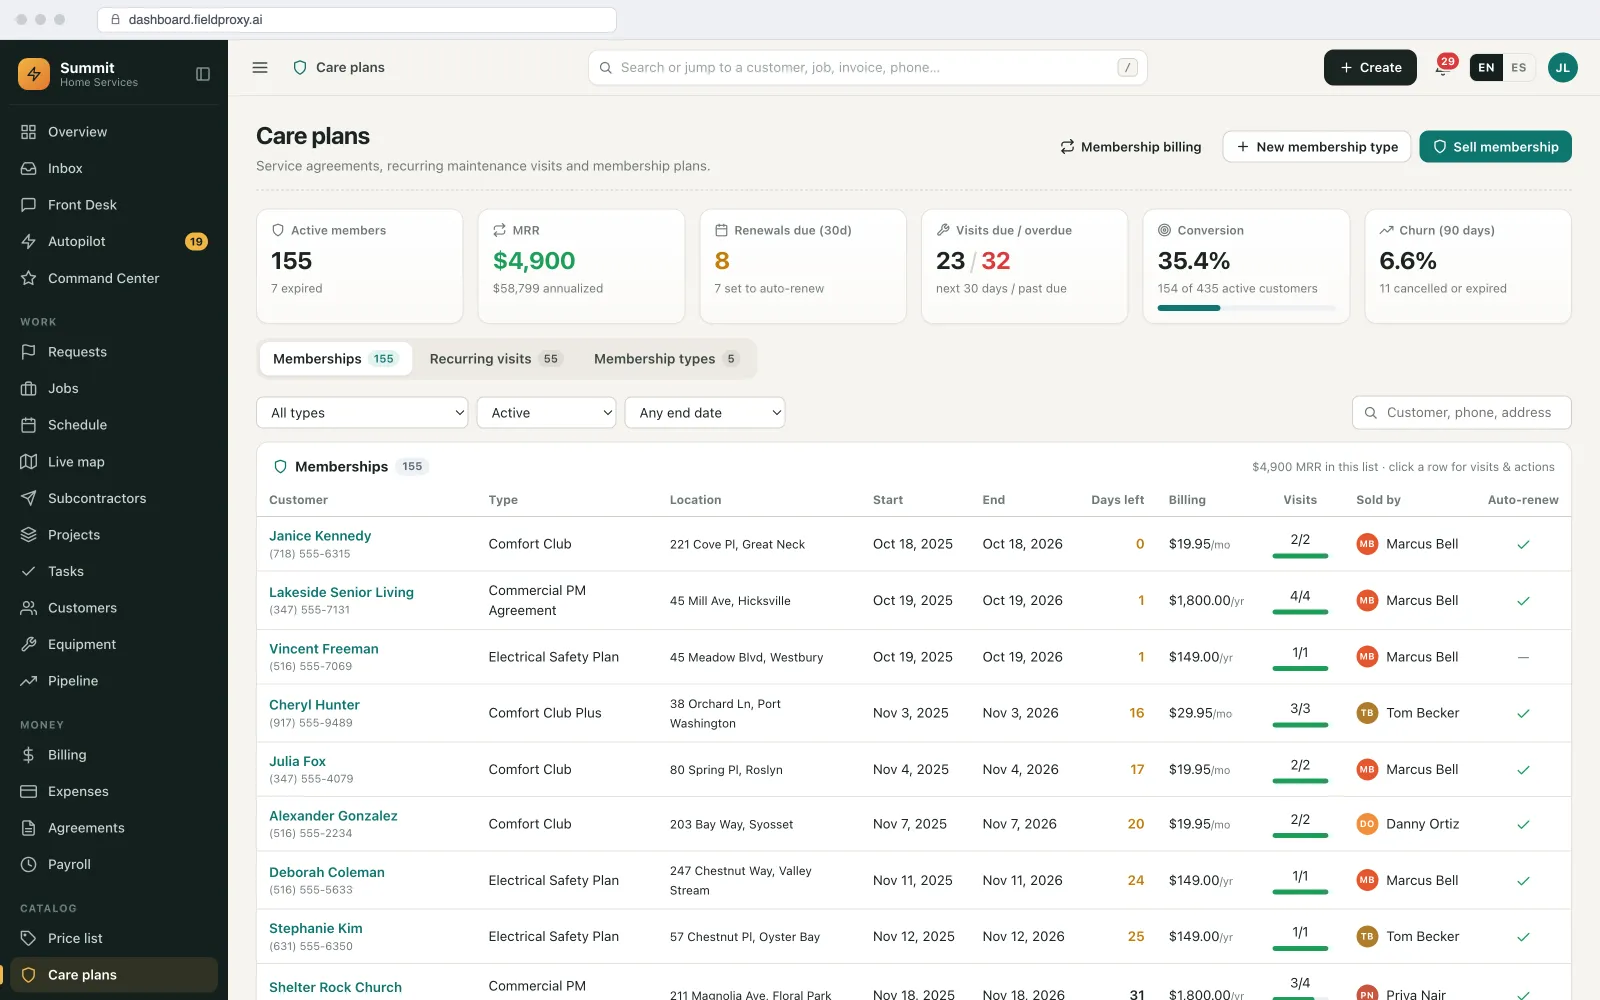Open Front Desk in sidebar

tap(114, 205)
